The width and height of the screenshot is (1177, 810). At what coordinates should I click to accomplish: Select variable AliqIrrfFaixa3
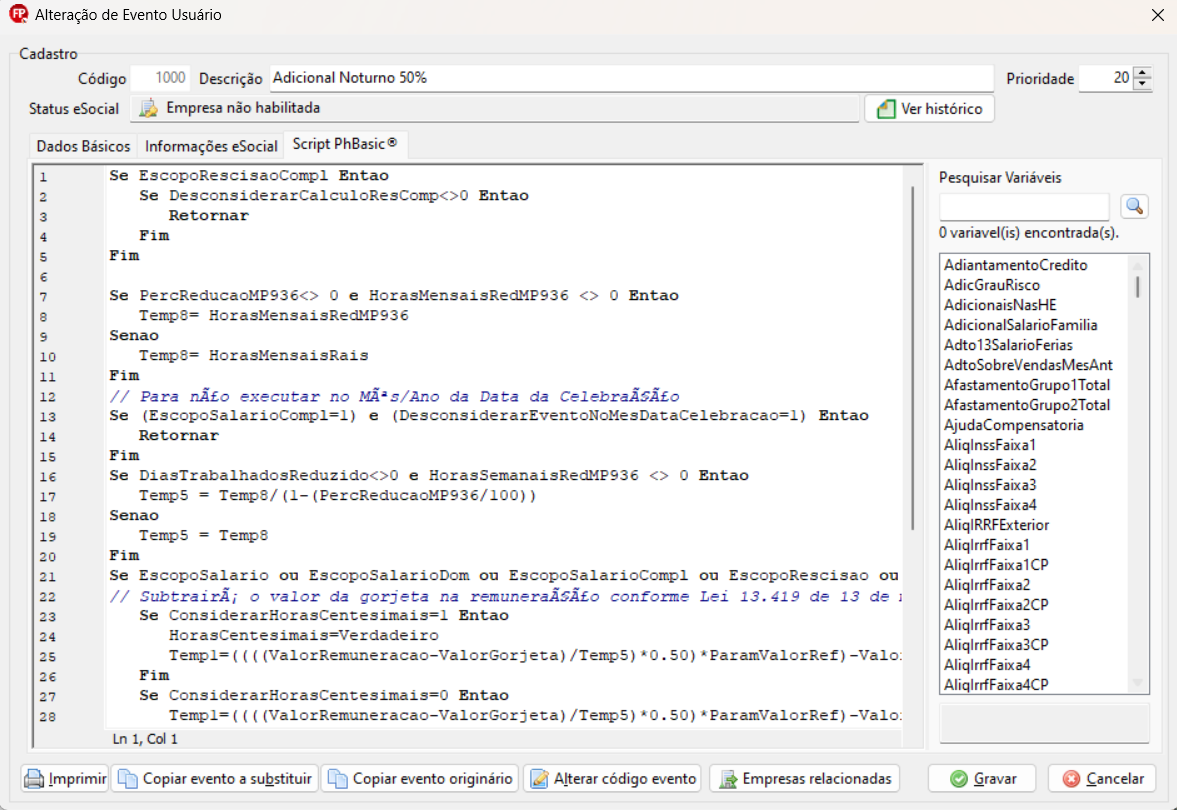pos(986,625)
